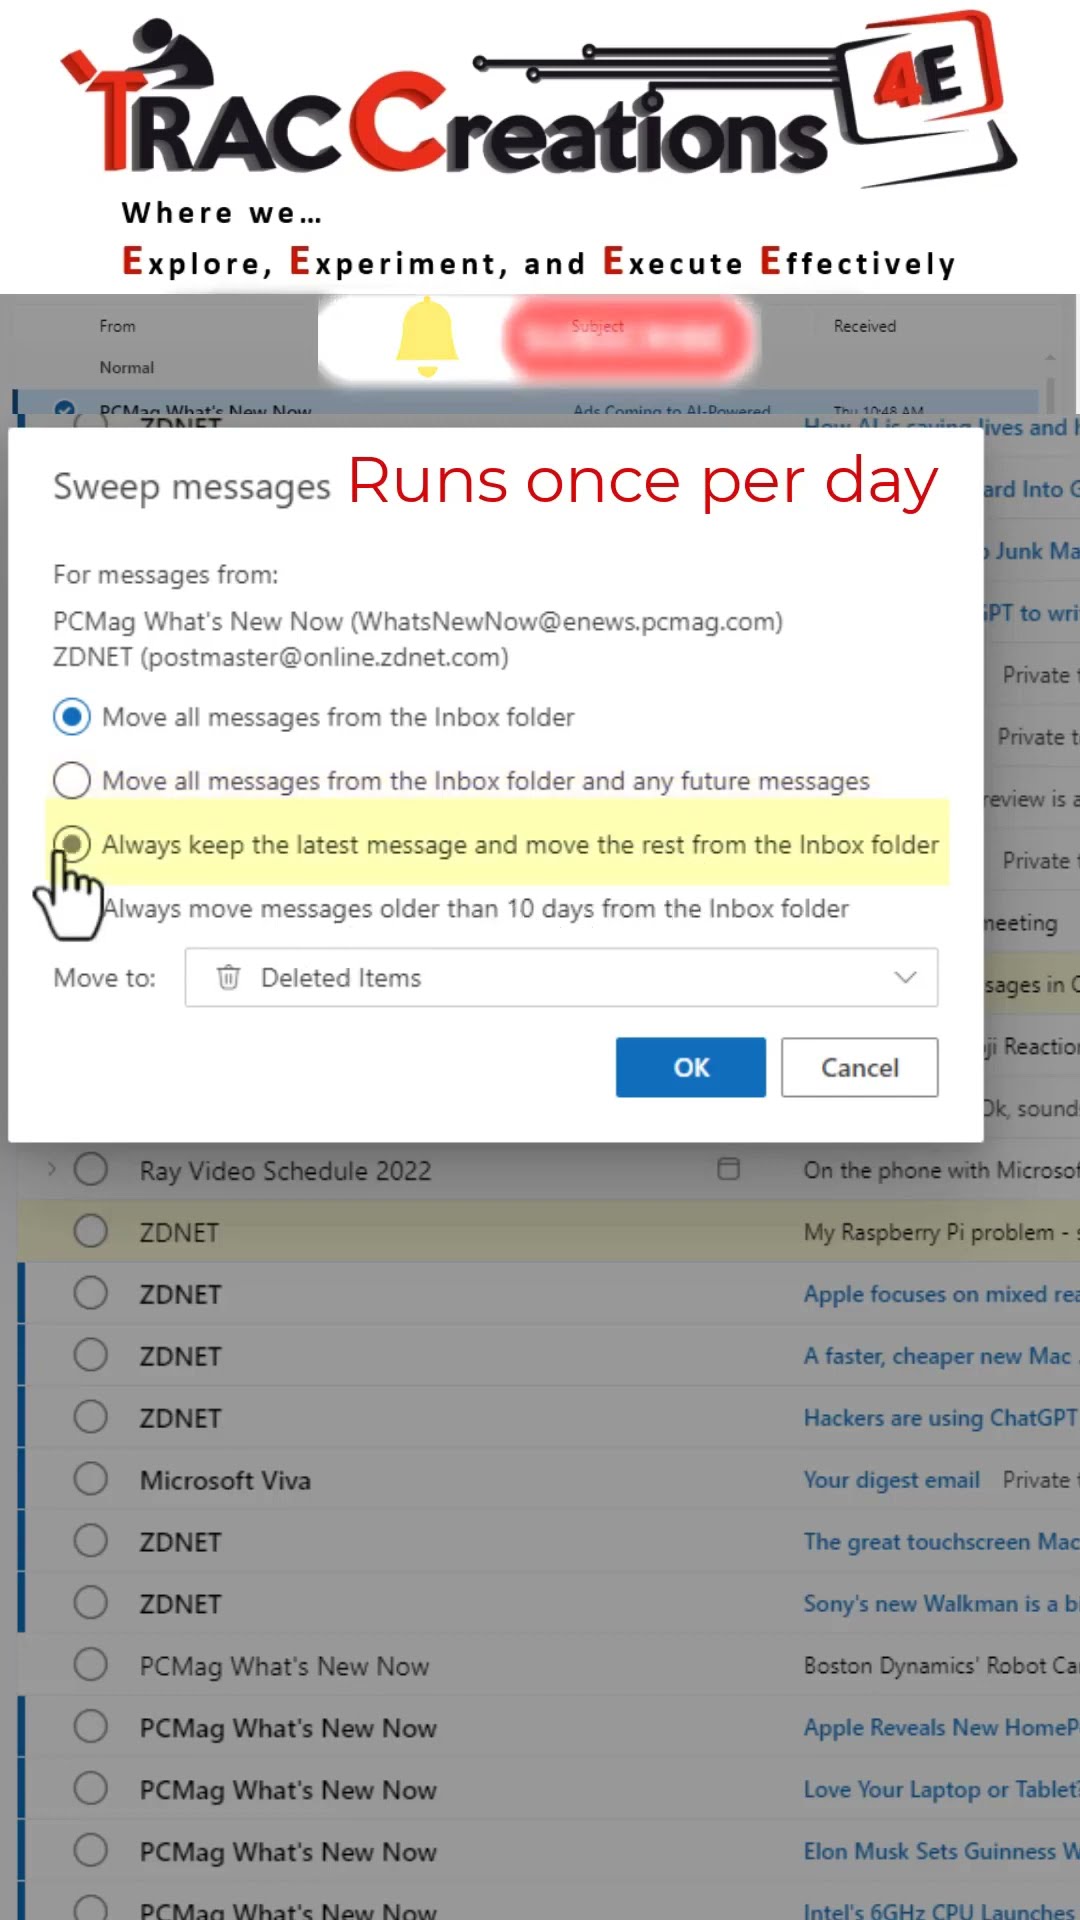Select option including any future messages

click(x=72, y=781)
